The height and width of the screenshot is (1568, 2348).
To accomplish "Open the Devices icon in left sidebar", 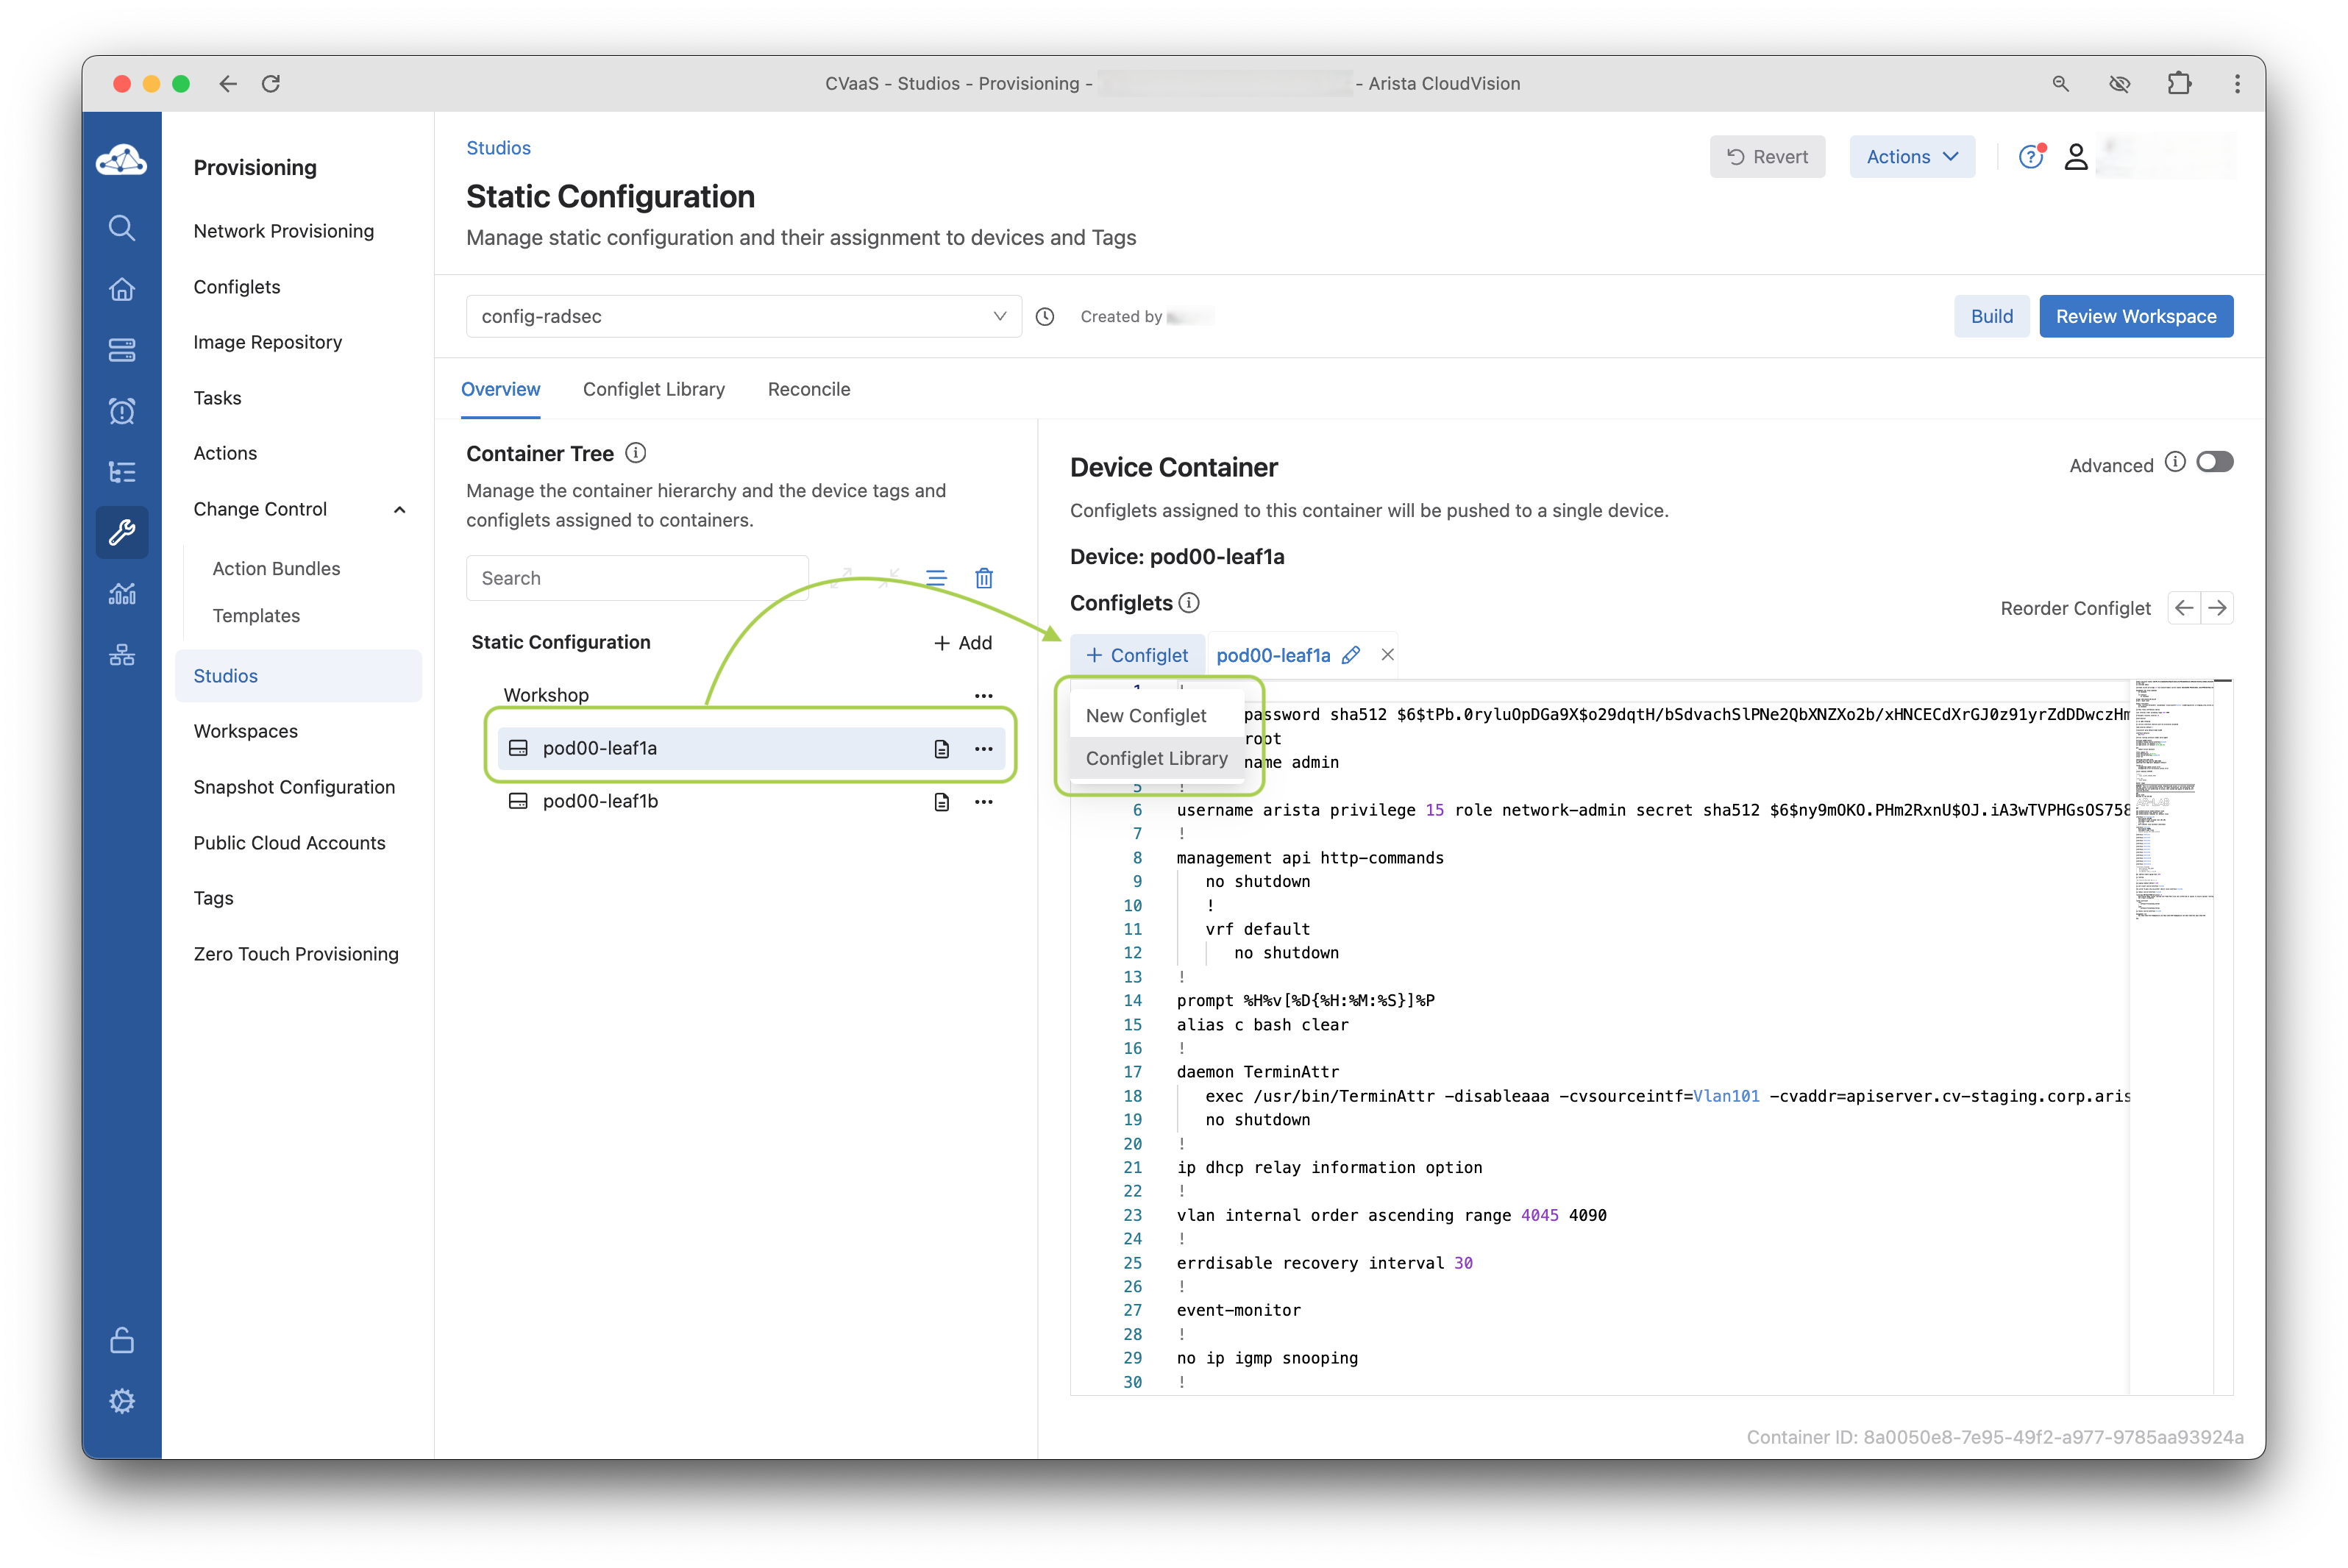I will pos(122,350).
